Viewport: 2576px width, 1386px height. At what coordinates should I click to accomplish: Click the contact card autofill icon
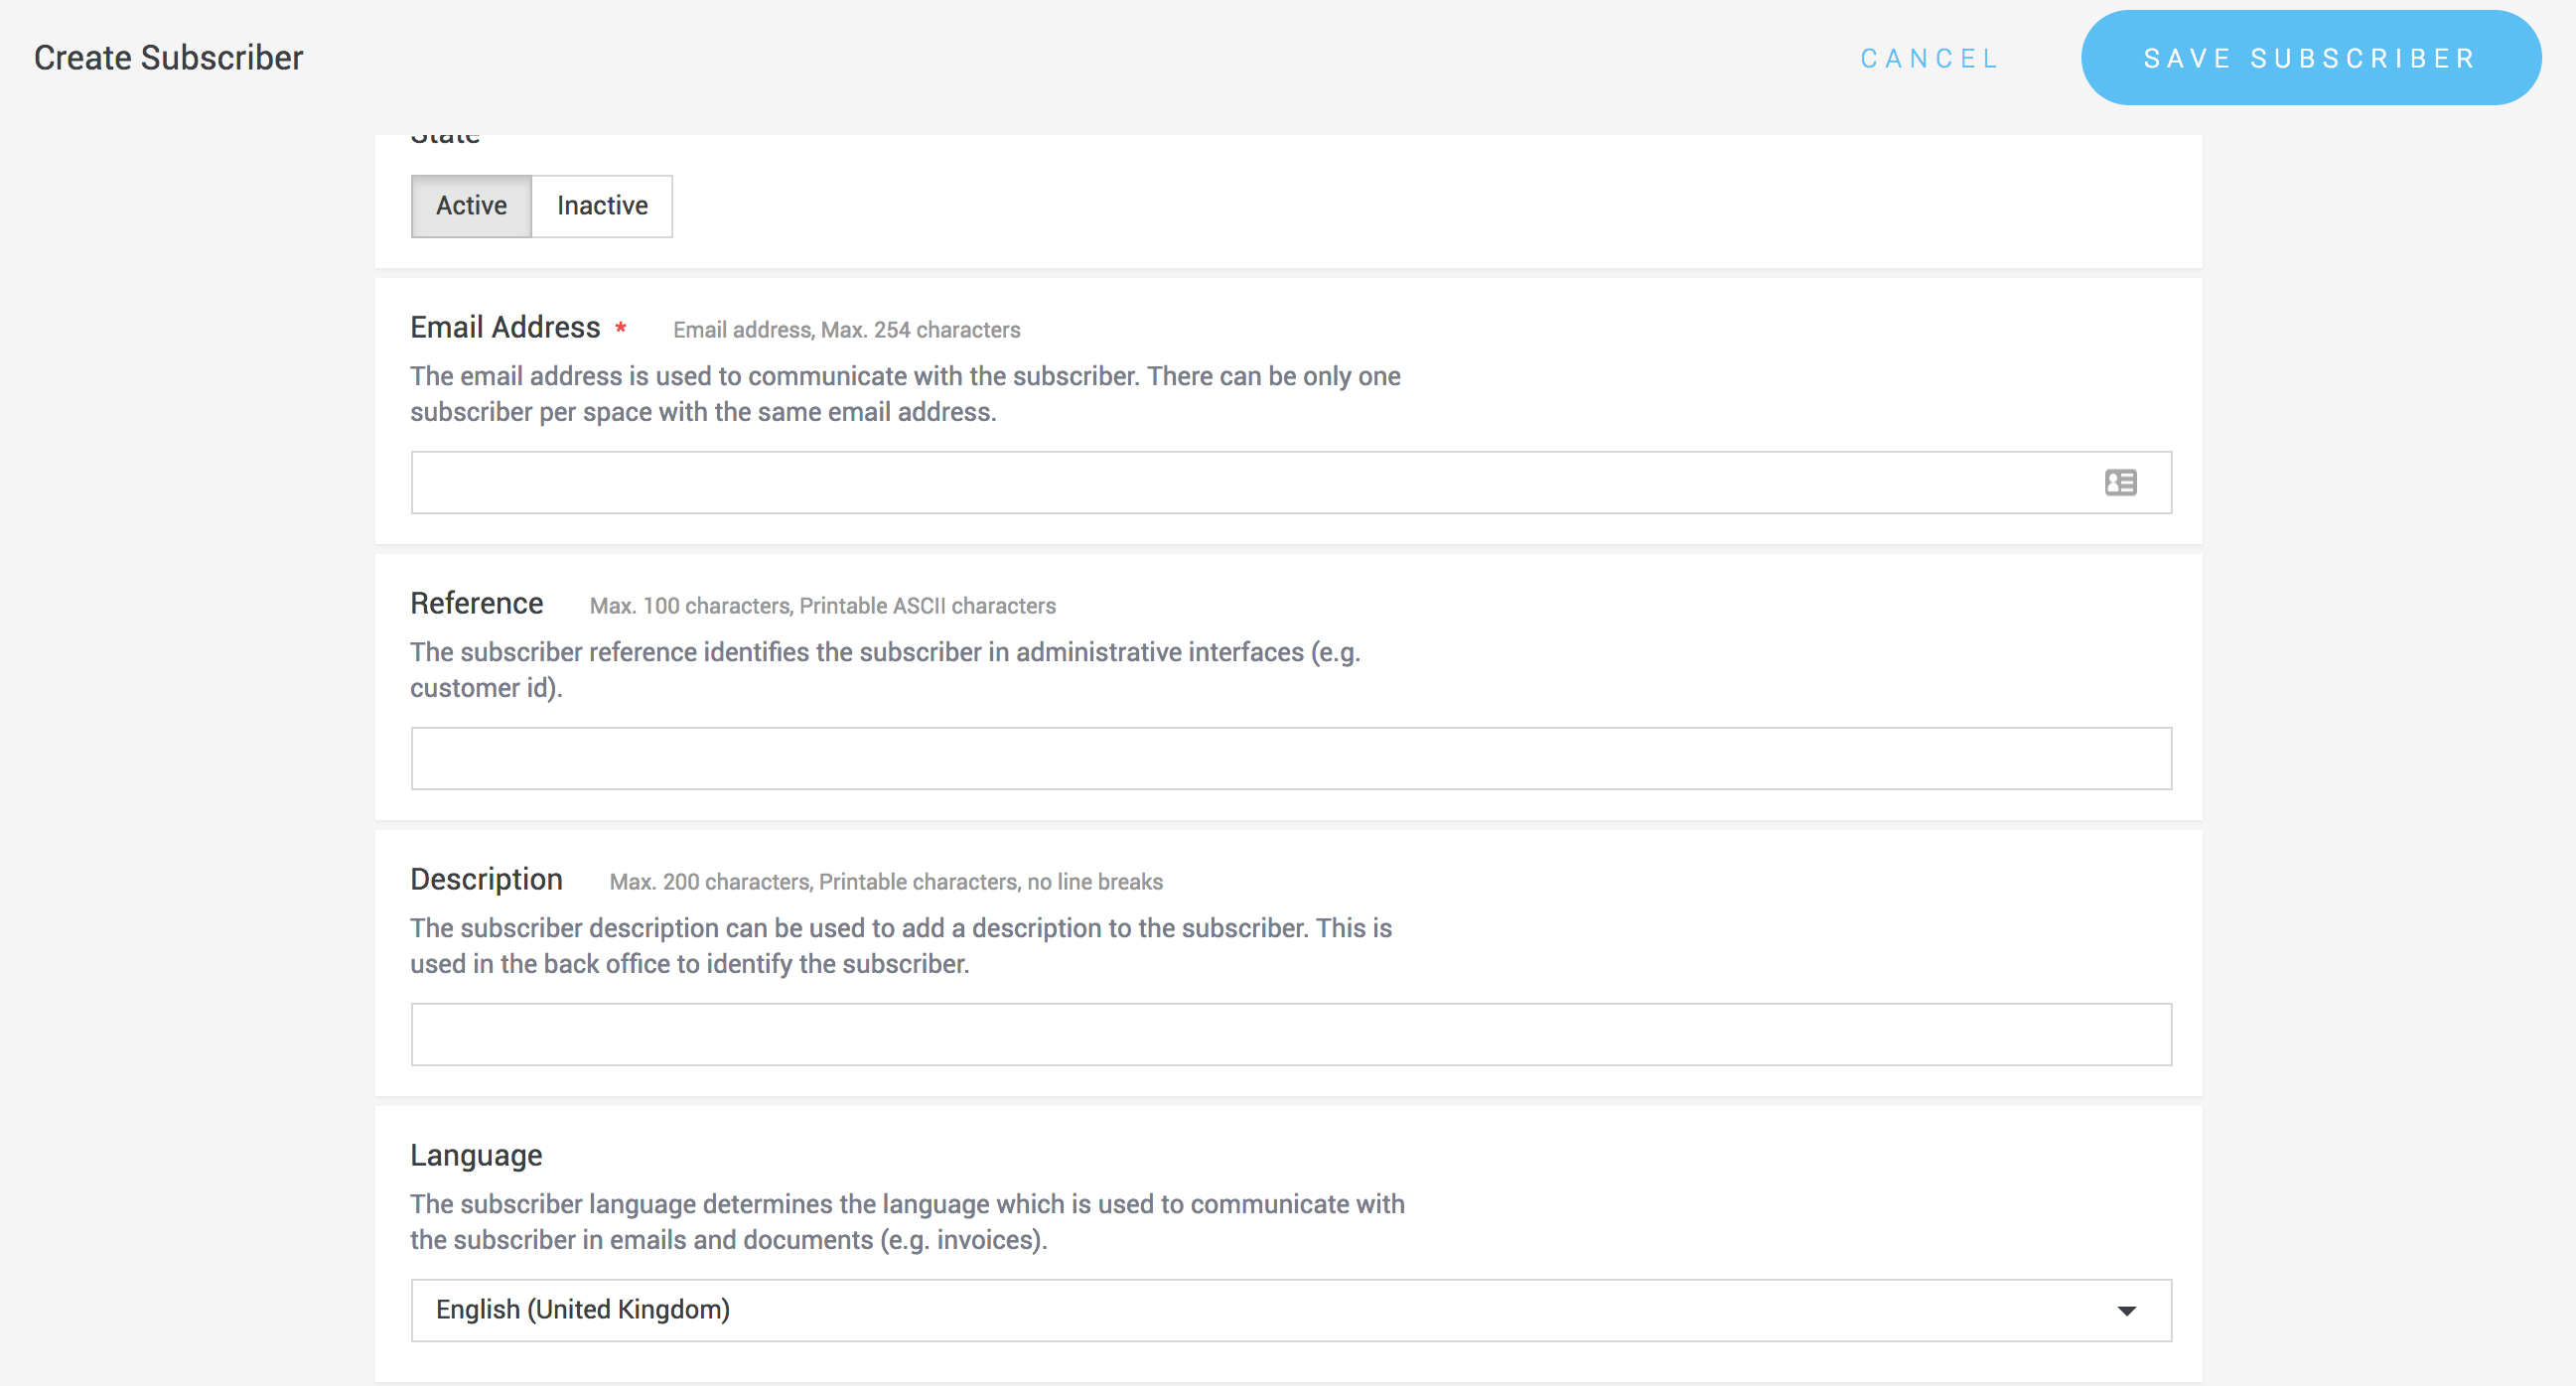click(2120, 483)
